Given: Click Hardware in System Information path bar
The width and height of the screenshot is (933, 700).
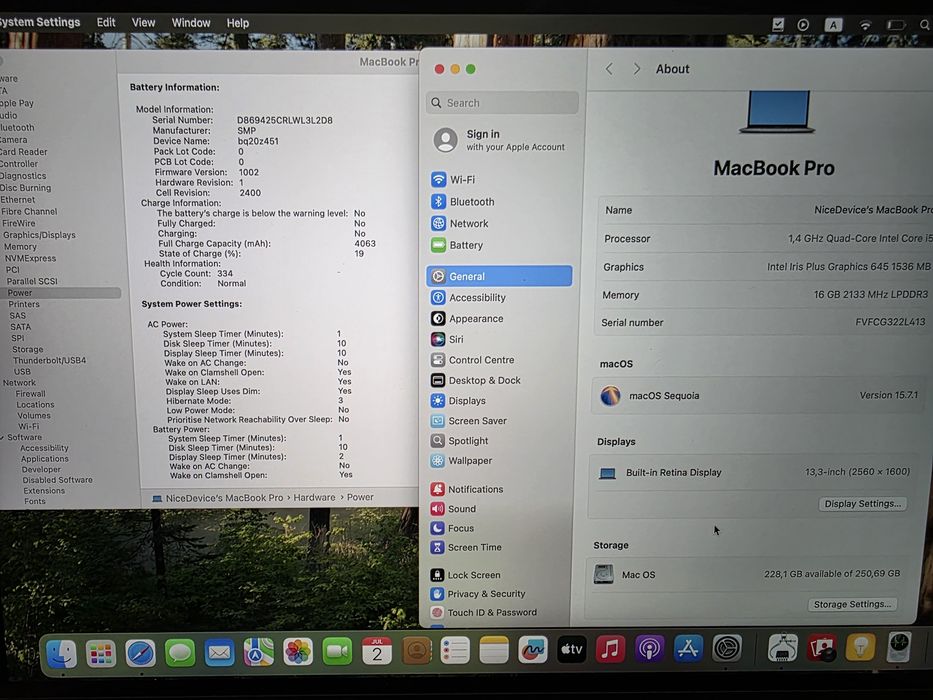Looking at the screenshot, I should [314, 497].
